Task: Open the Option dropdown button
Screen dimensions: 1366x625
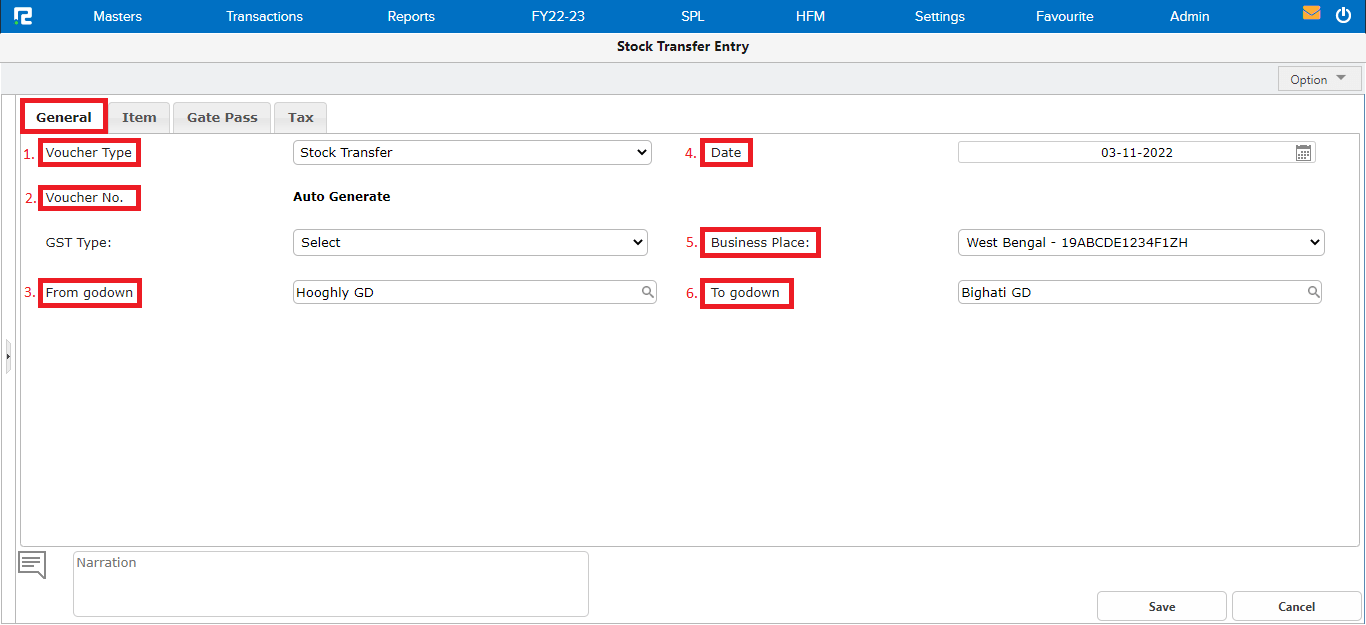Action: 1319,80
